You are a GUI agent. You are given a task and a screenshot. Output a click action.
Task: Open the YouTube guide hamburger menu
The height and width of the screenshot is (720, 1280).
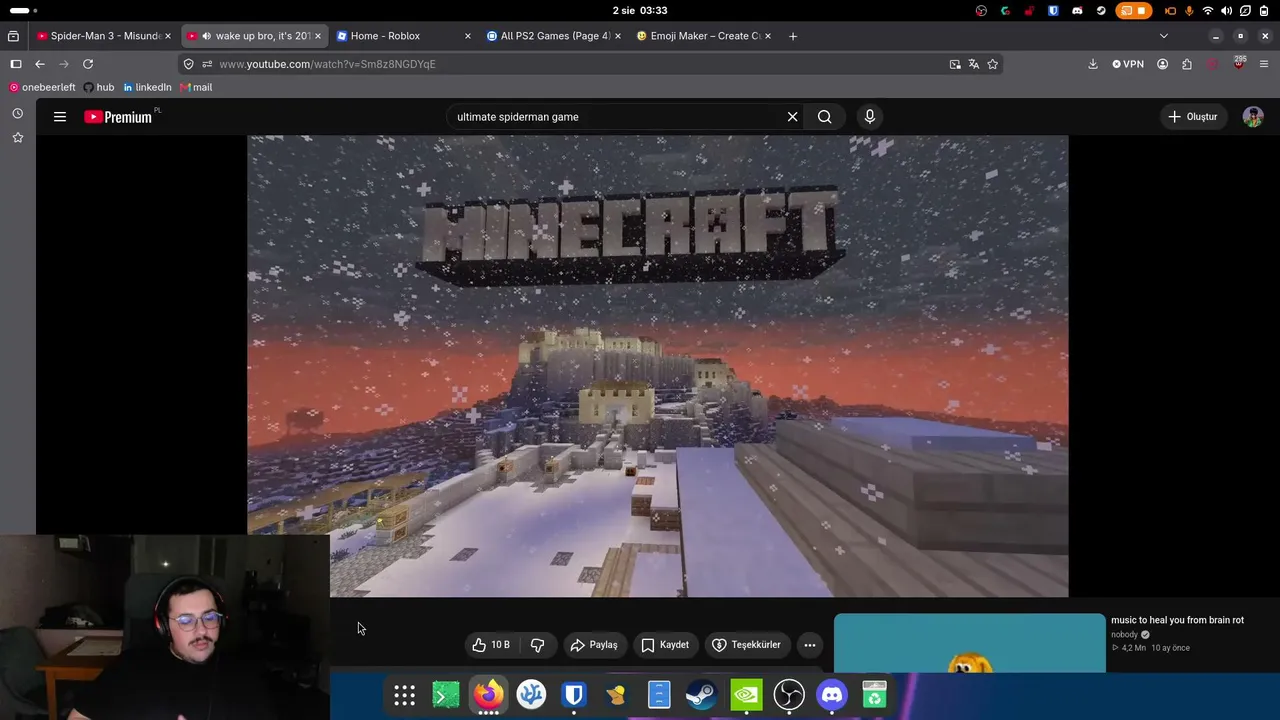60,117
